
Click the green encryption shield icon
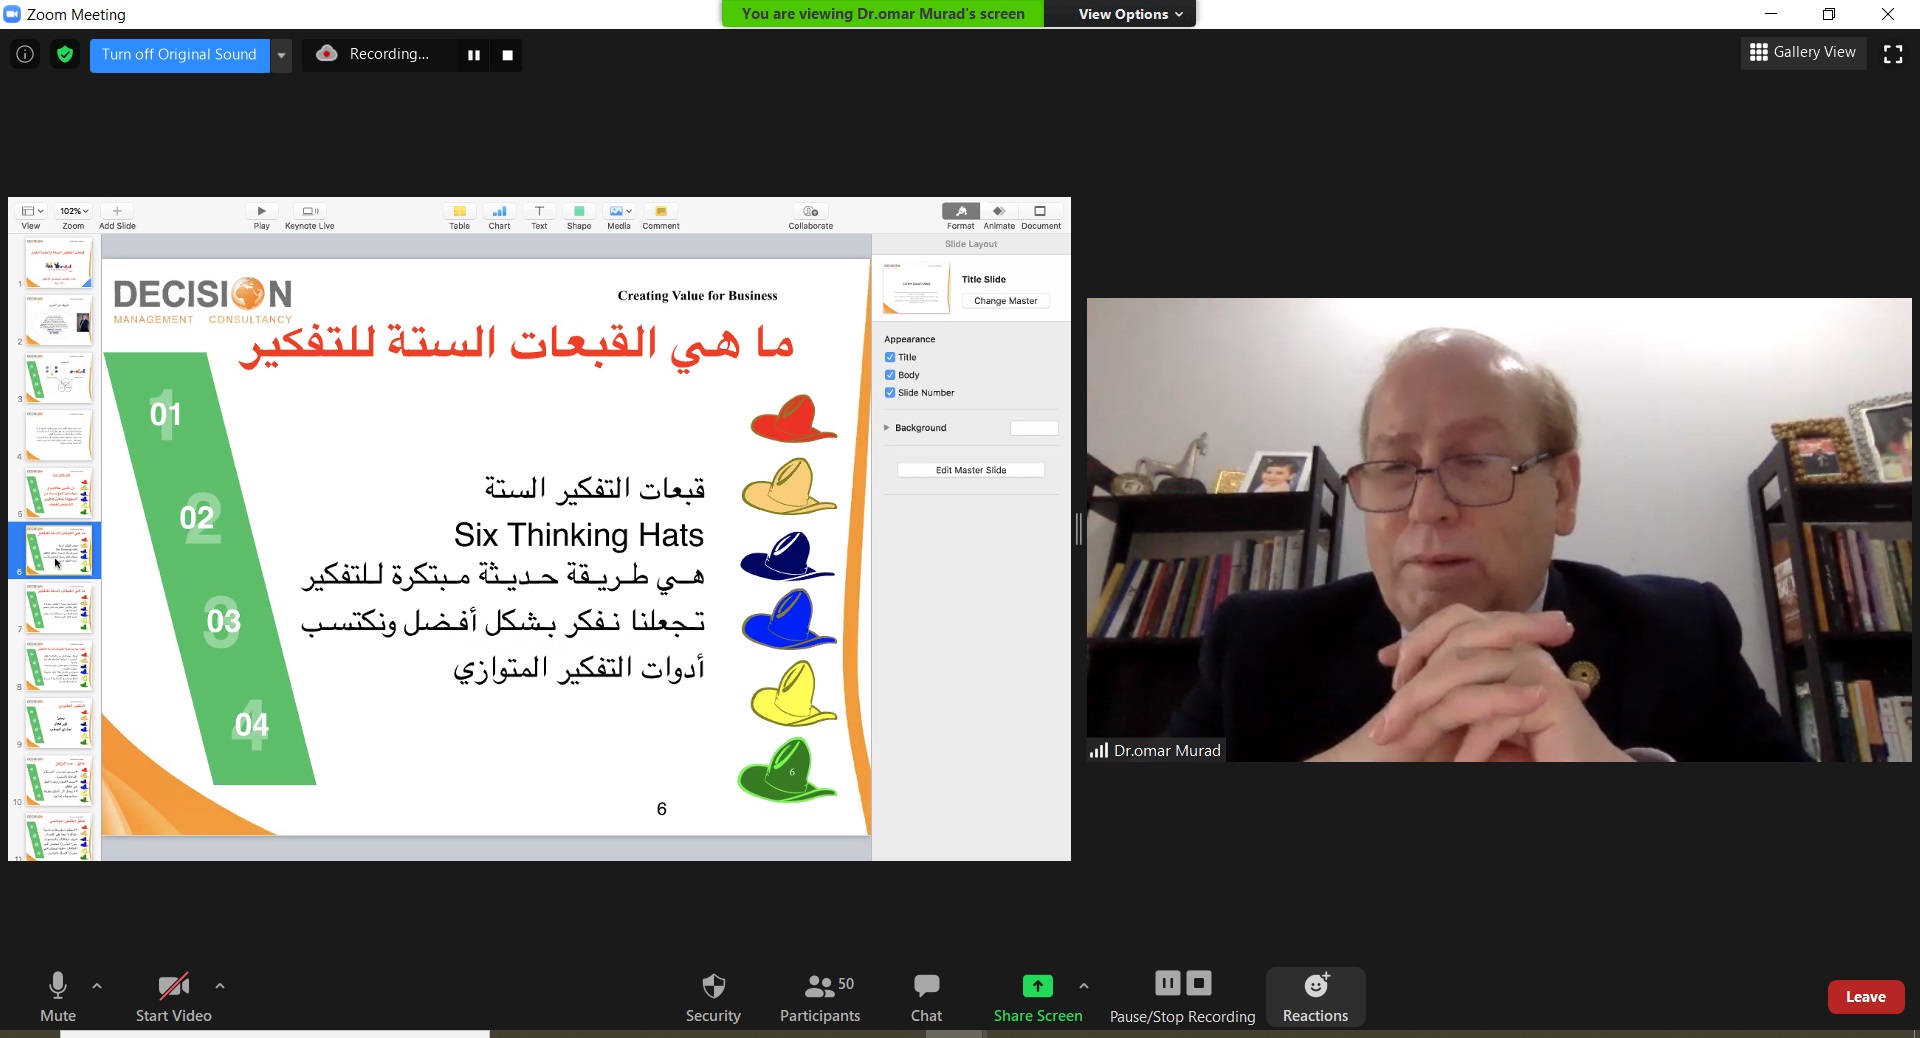pos(65,55)
